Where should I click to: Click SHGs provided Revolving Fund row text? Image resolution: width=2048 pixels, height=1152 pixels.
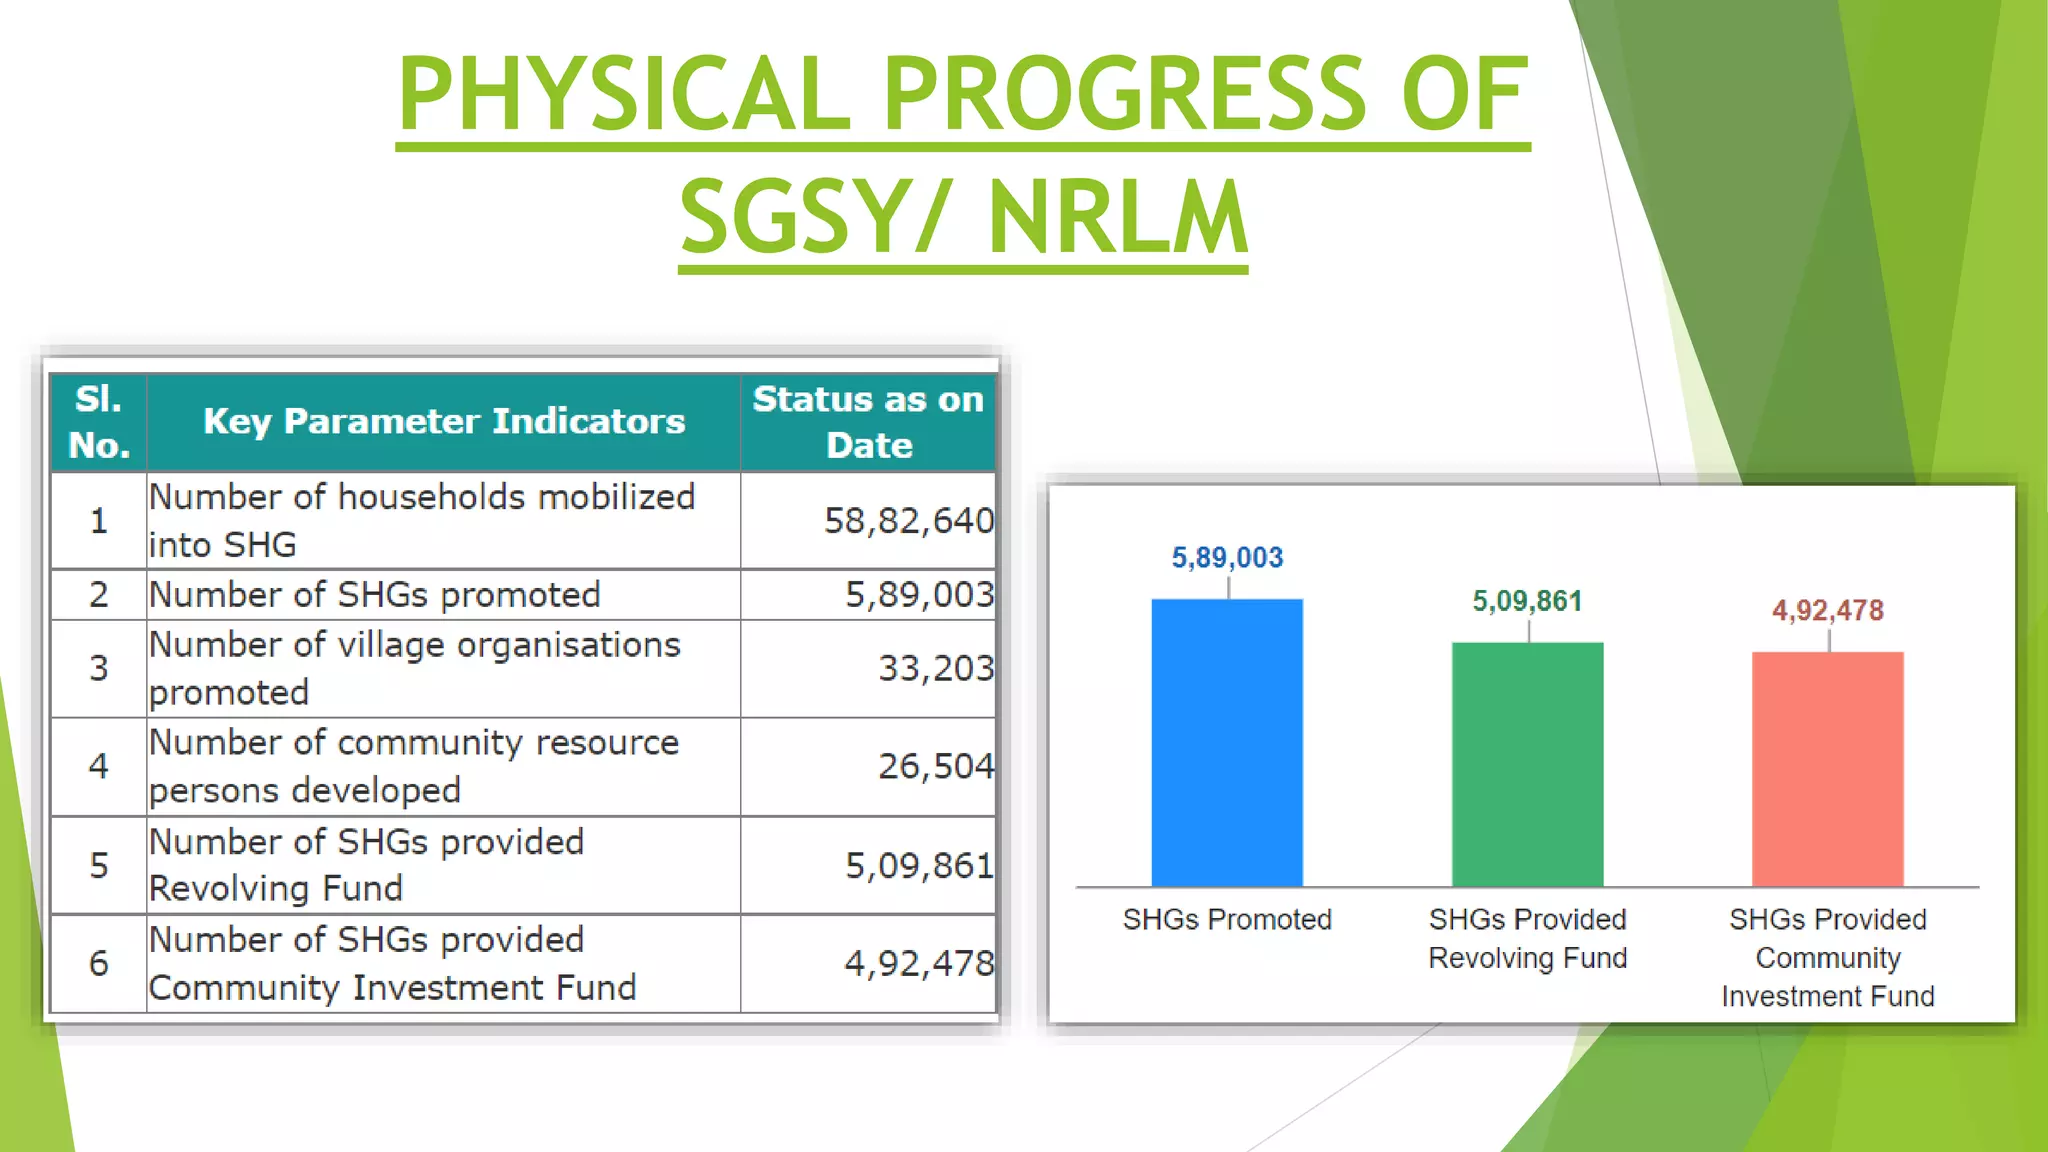point(366,865)
